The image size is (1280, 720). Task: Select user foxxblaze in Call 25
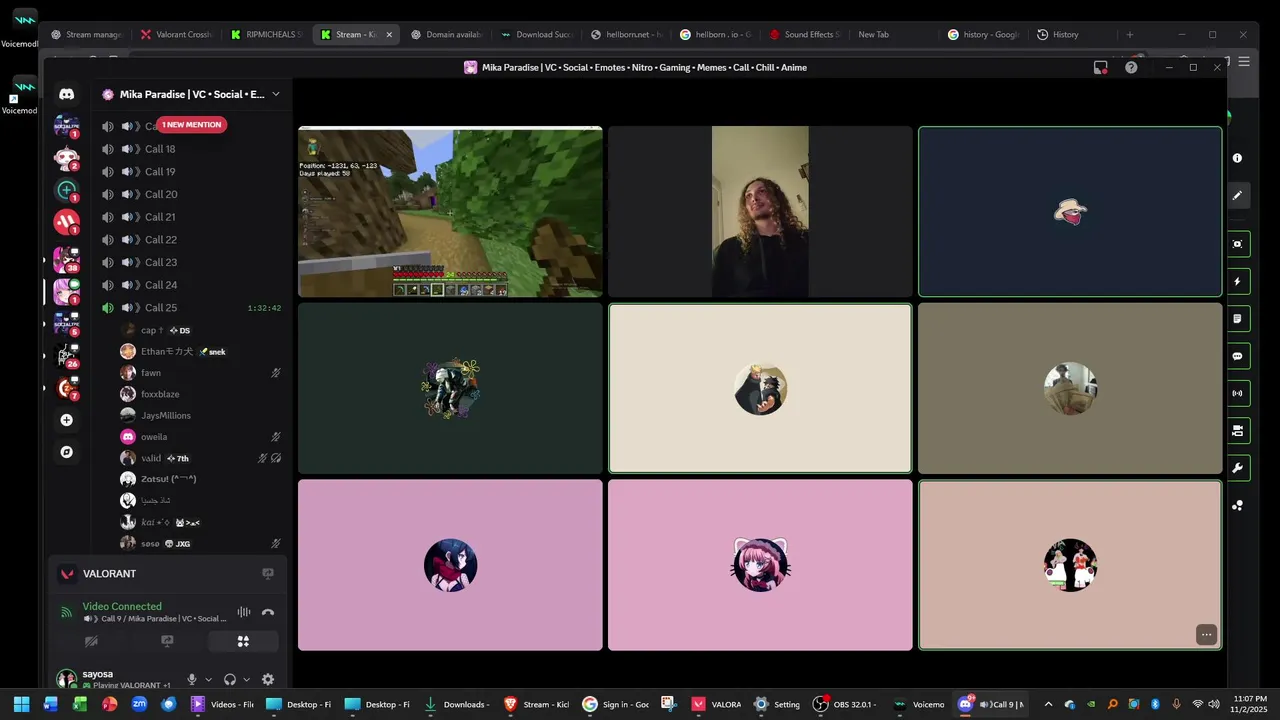pyautogui.click(x=200, y=394)
